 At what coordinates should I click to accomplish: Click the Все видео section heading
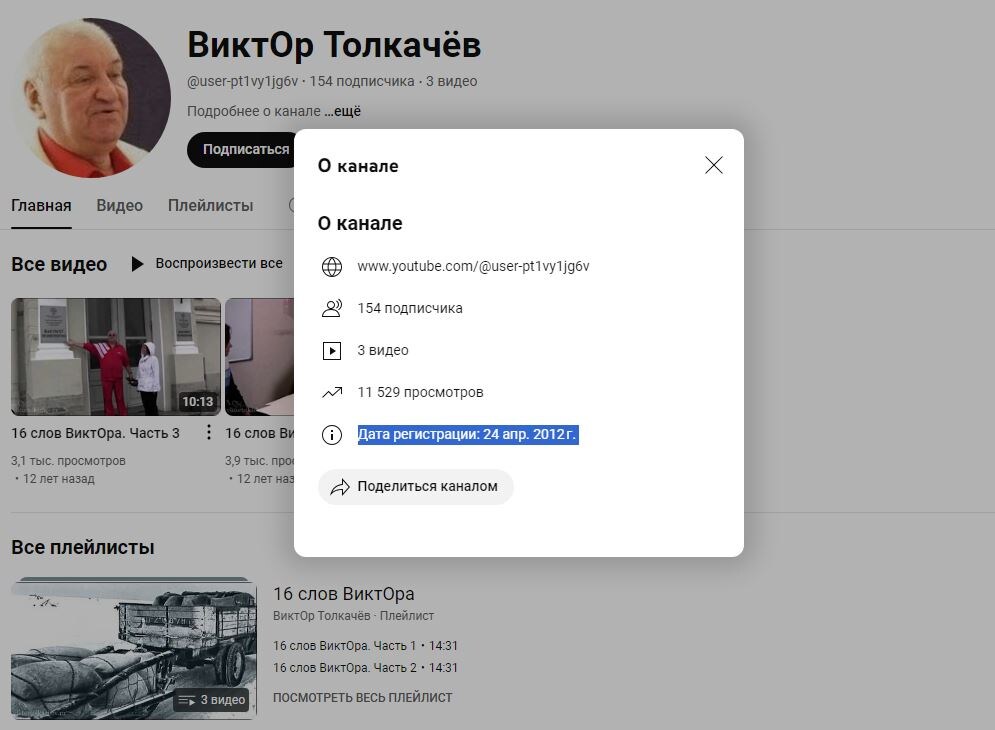pyautogui.click(x=59, y=264)
